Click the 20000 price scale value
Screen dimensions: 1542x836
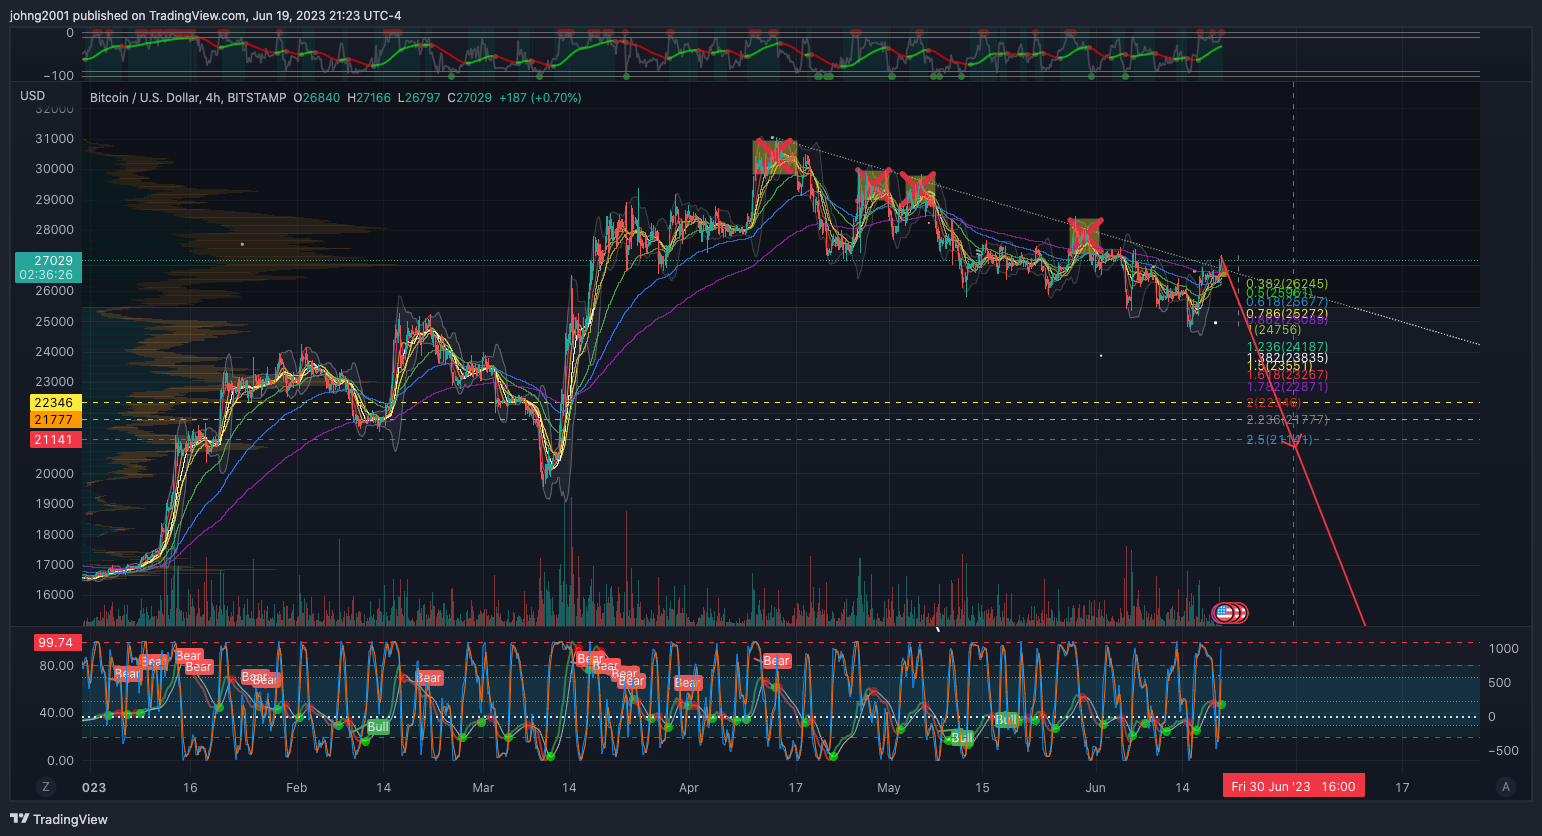click(55, 474)
